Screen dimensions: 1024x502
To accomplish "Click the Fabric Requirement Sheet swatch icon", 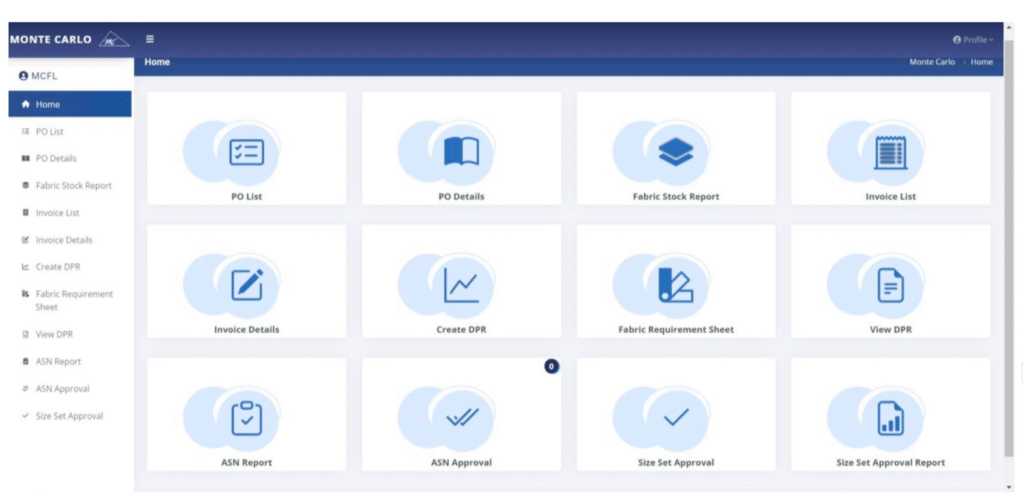I will (x=676, y=286).
